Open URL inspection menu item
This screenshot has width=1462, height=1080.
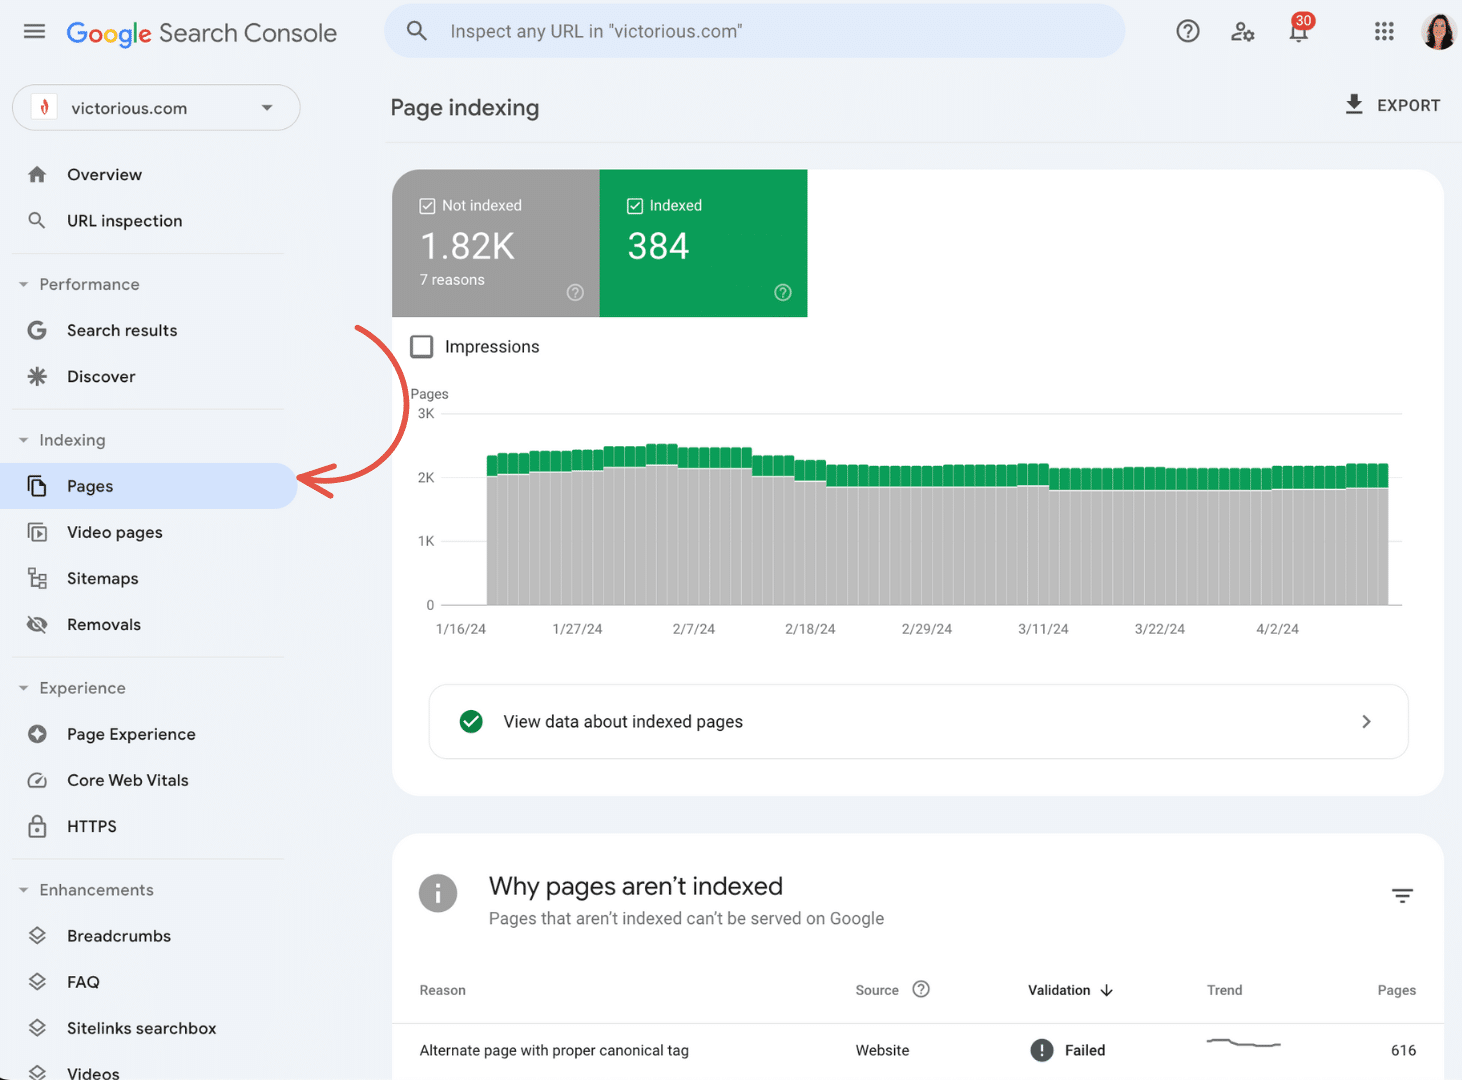coord(124,220)
